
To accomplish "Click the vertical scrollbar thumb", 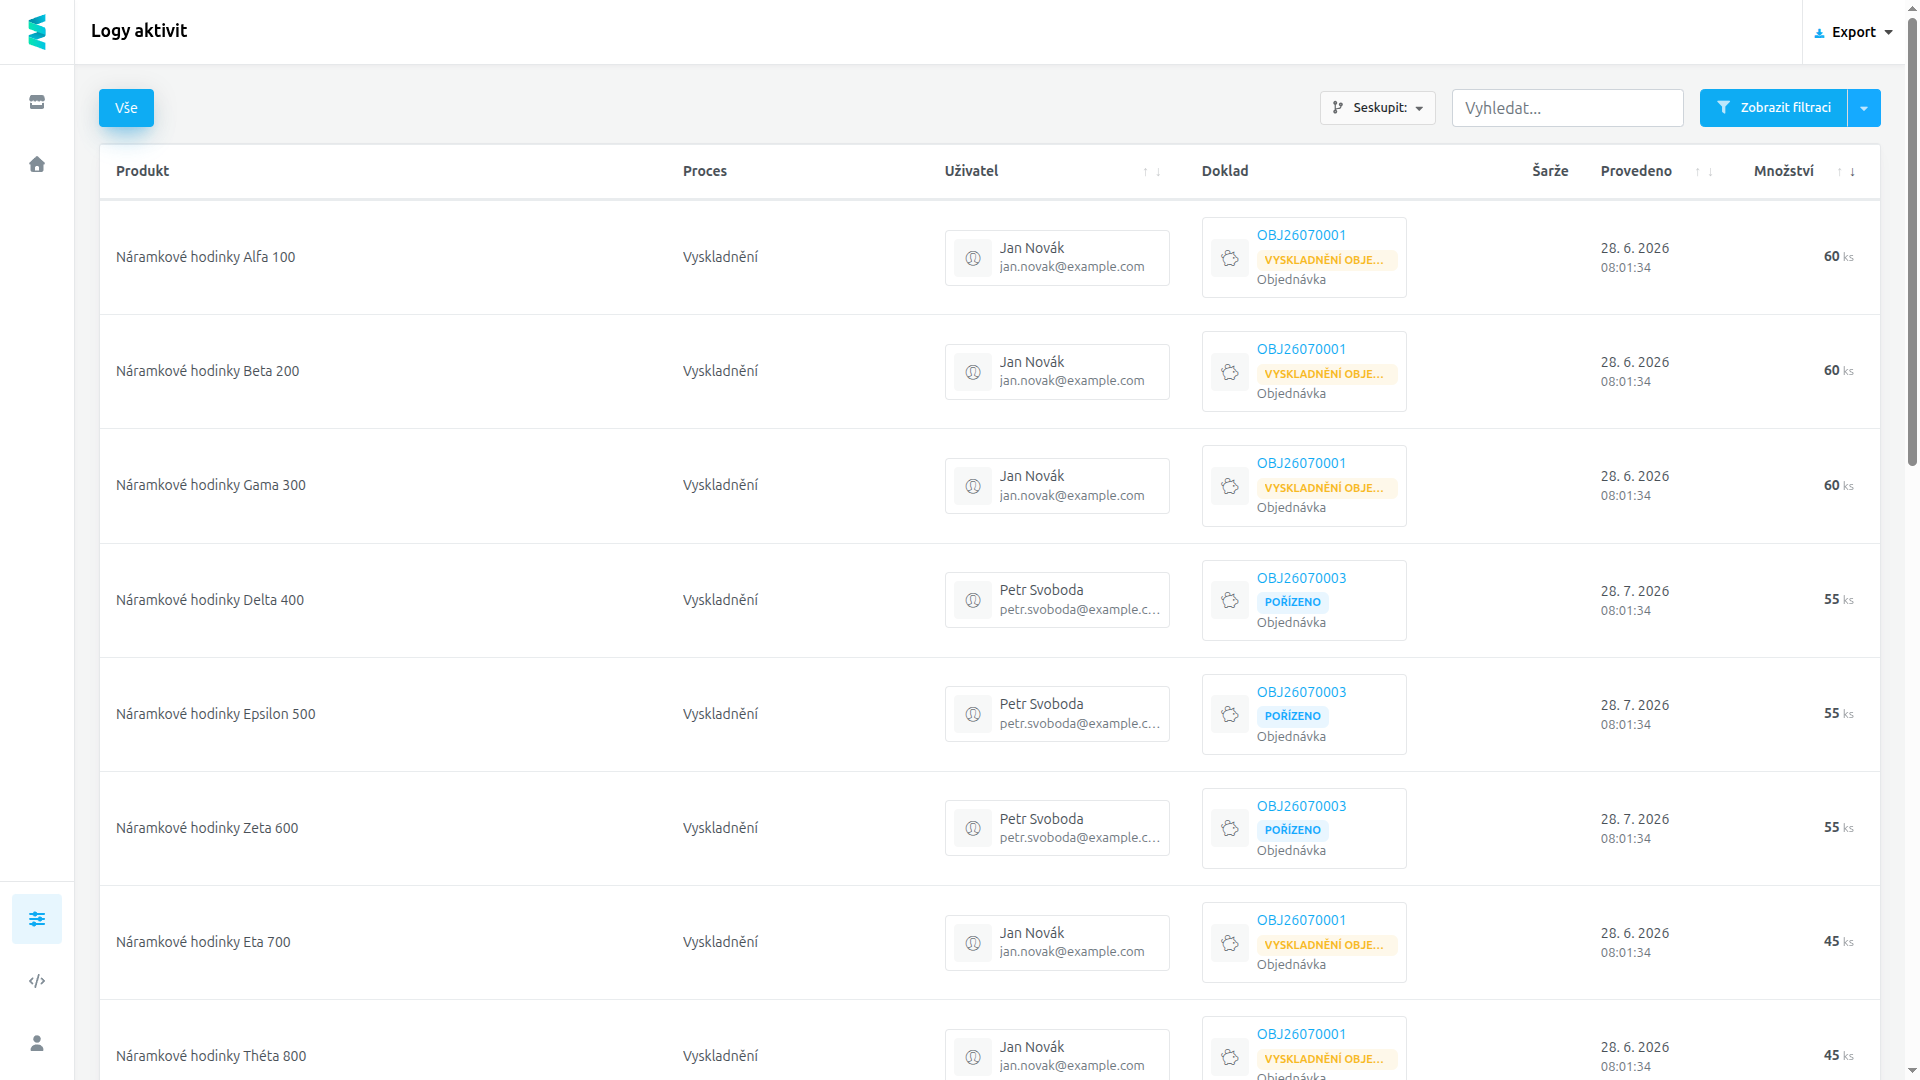I will [x=1912, y=240].
